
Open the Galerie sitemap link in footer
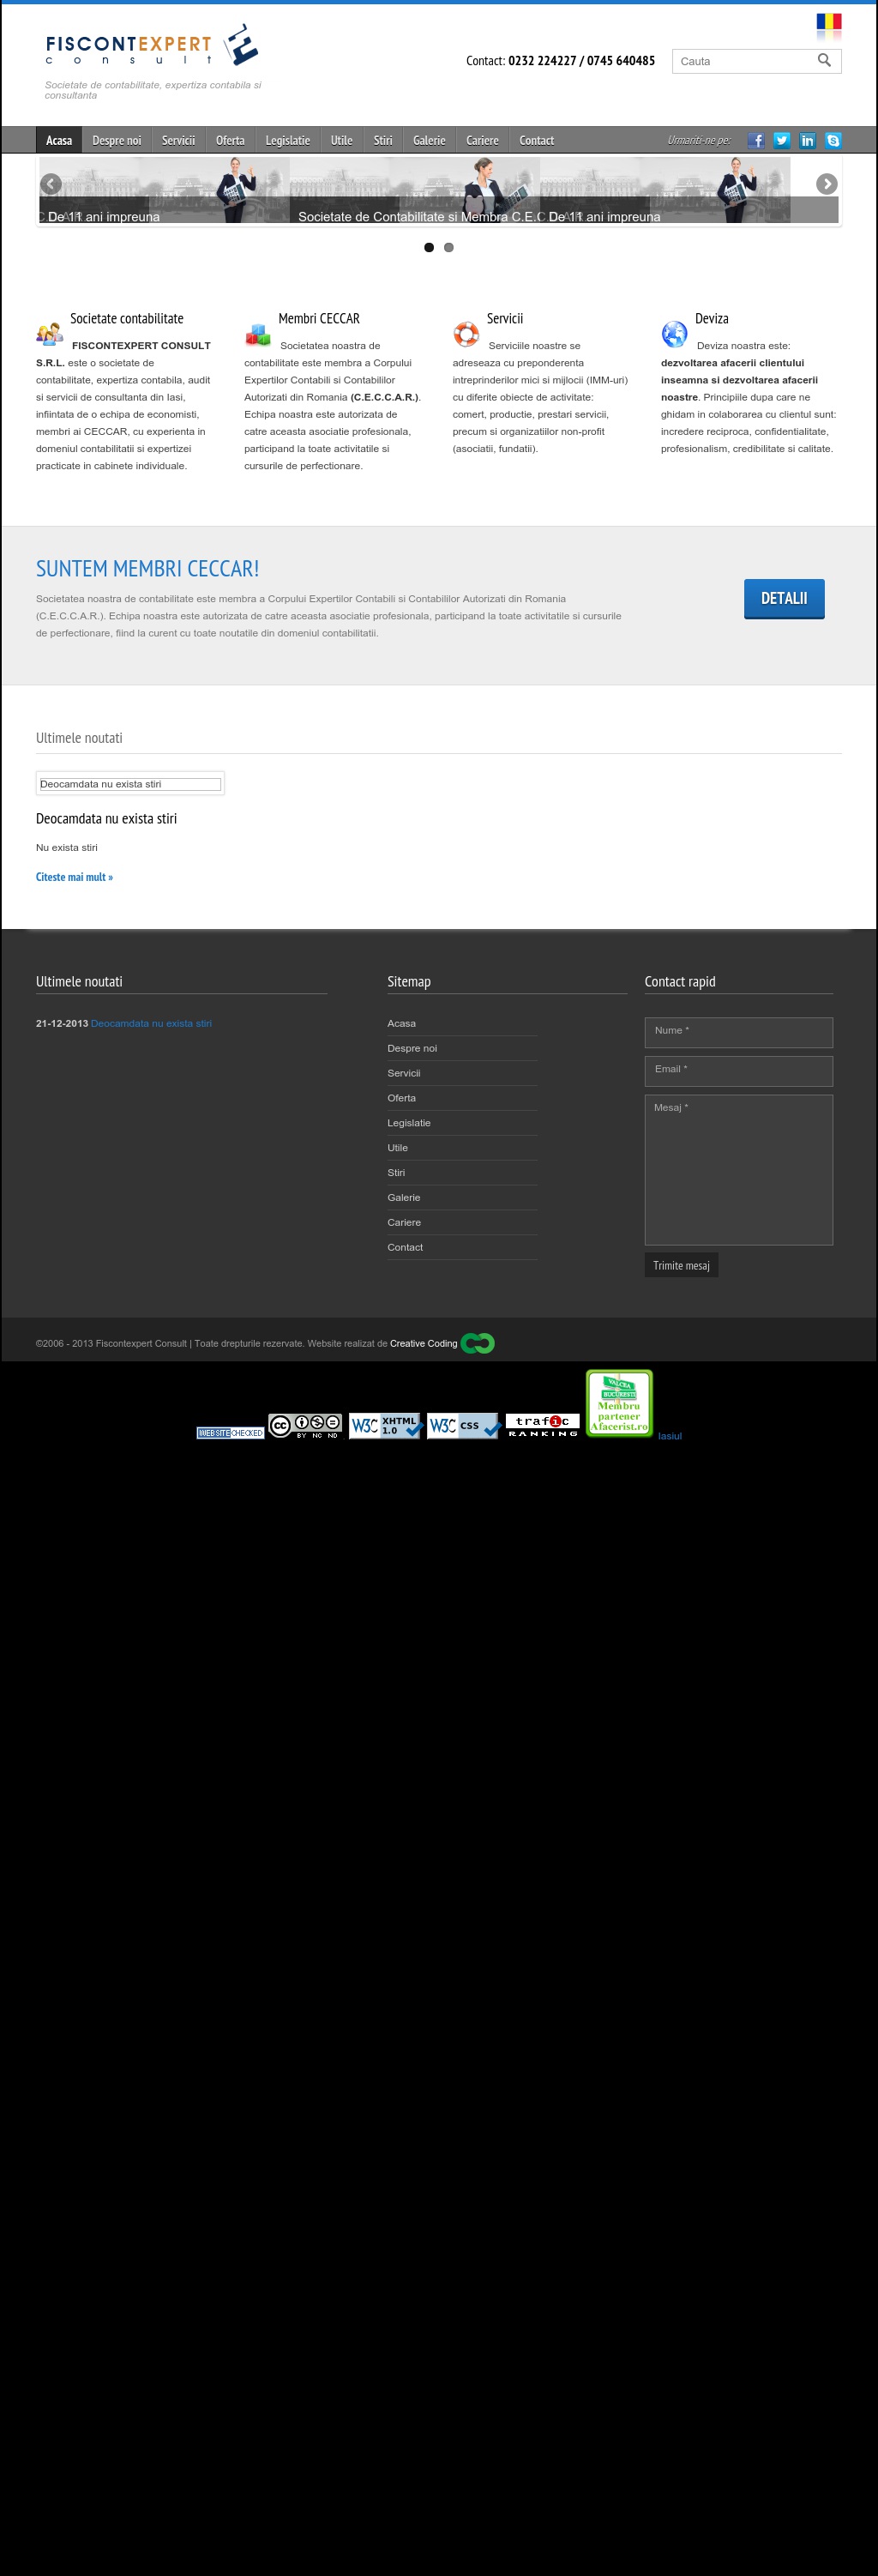[x=404, y=1197]
